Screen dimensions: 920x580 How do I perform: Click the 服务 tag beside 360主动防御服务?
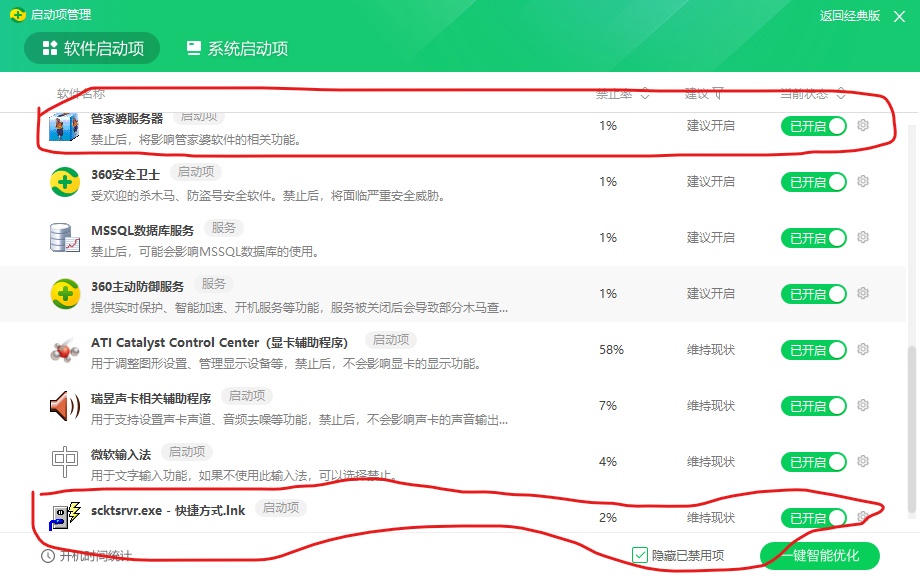pos(214,284)
